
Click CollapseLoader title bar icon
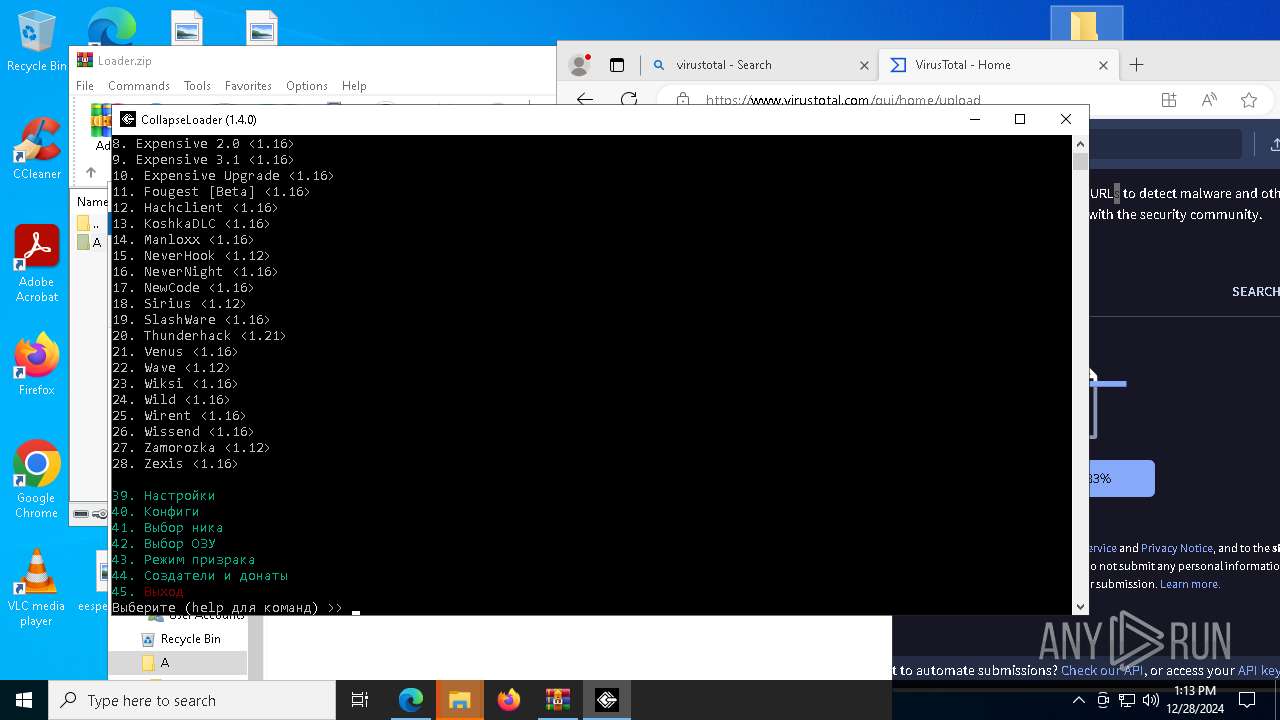[x=128, y=119]
